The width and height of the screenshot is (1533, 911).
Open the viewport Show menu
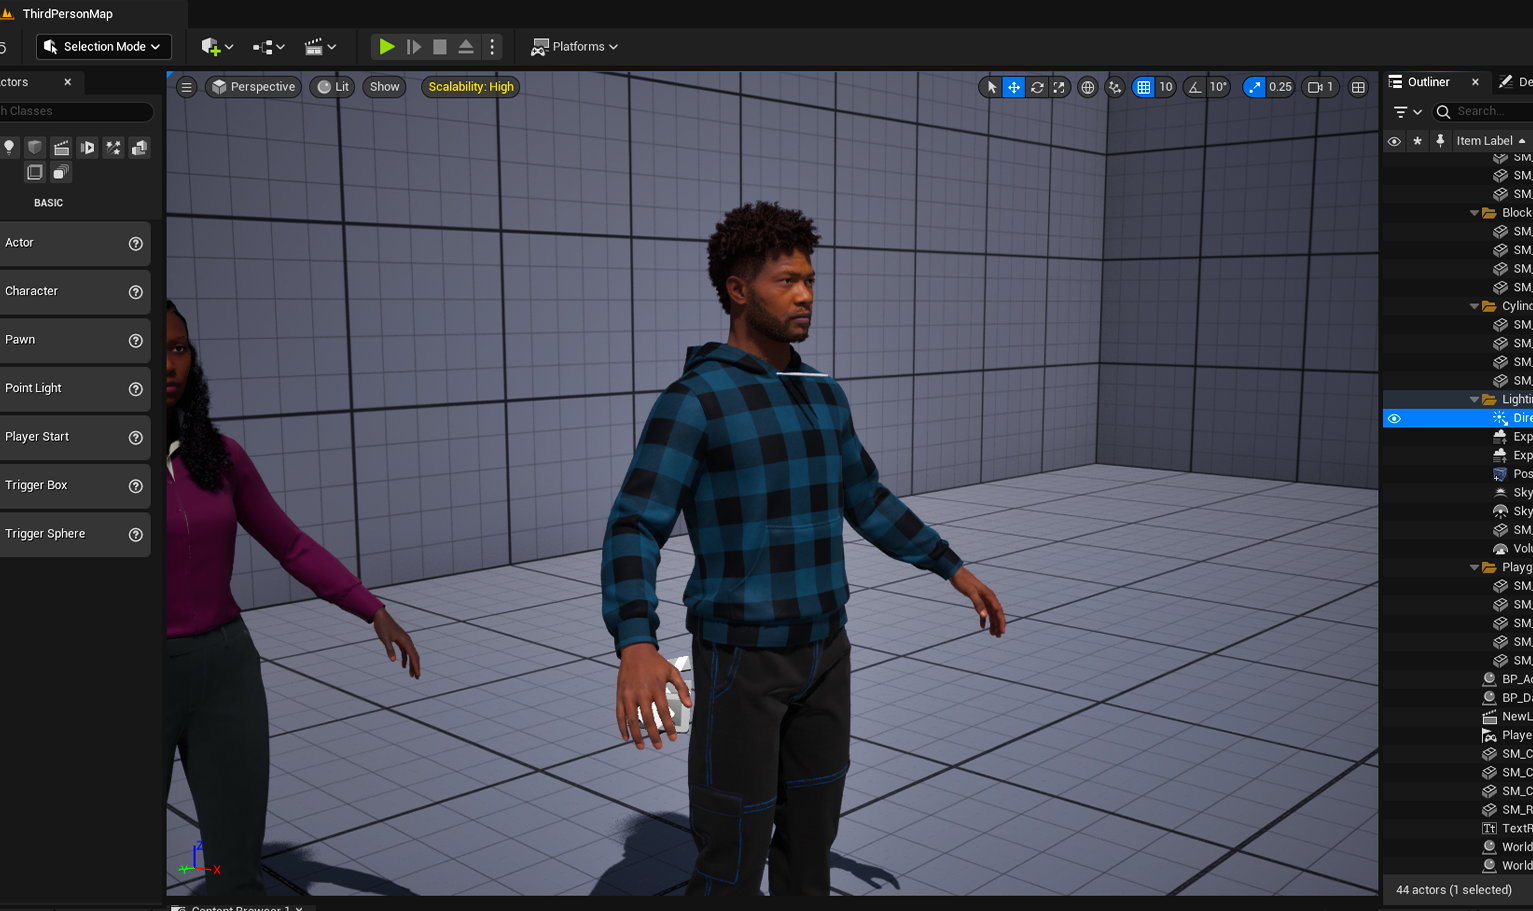384,87
